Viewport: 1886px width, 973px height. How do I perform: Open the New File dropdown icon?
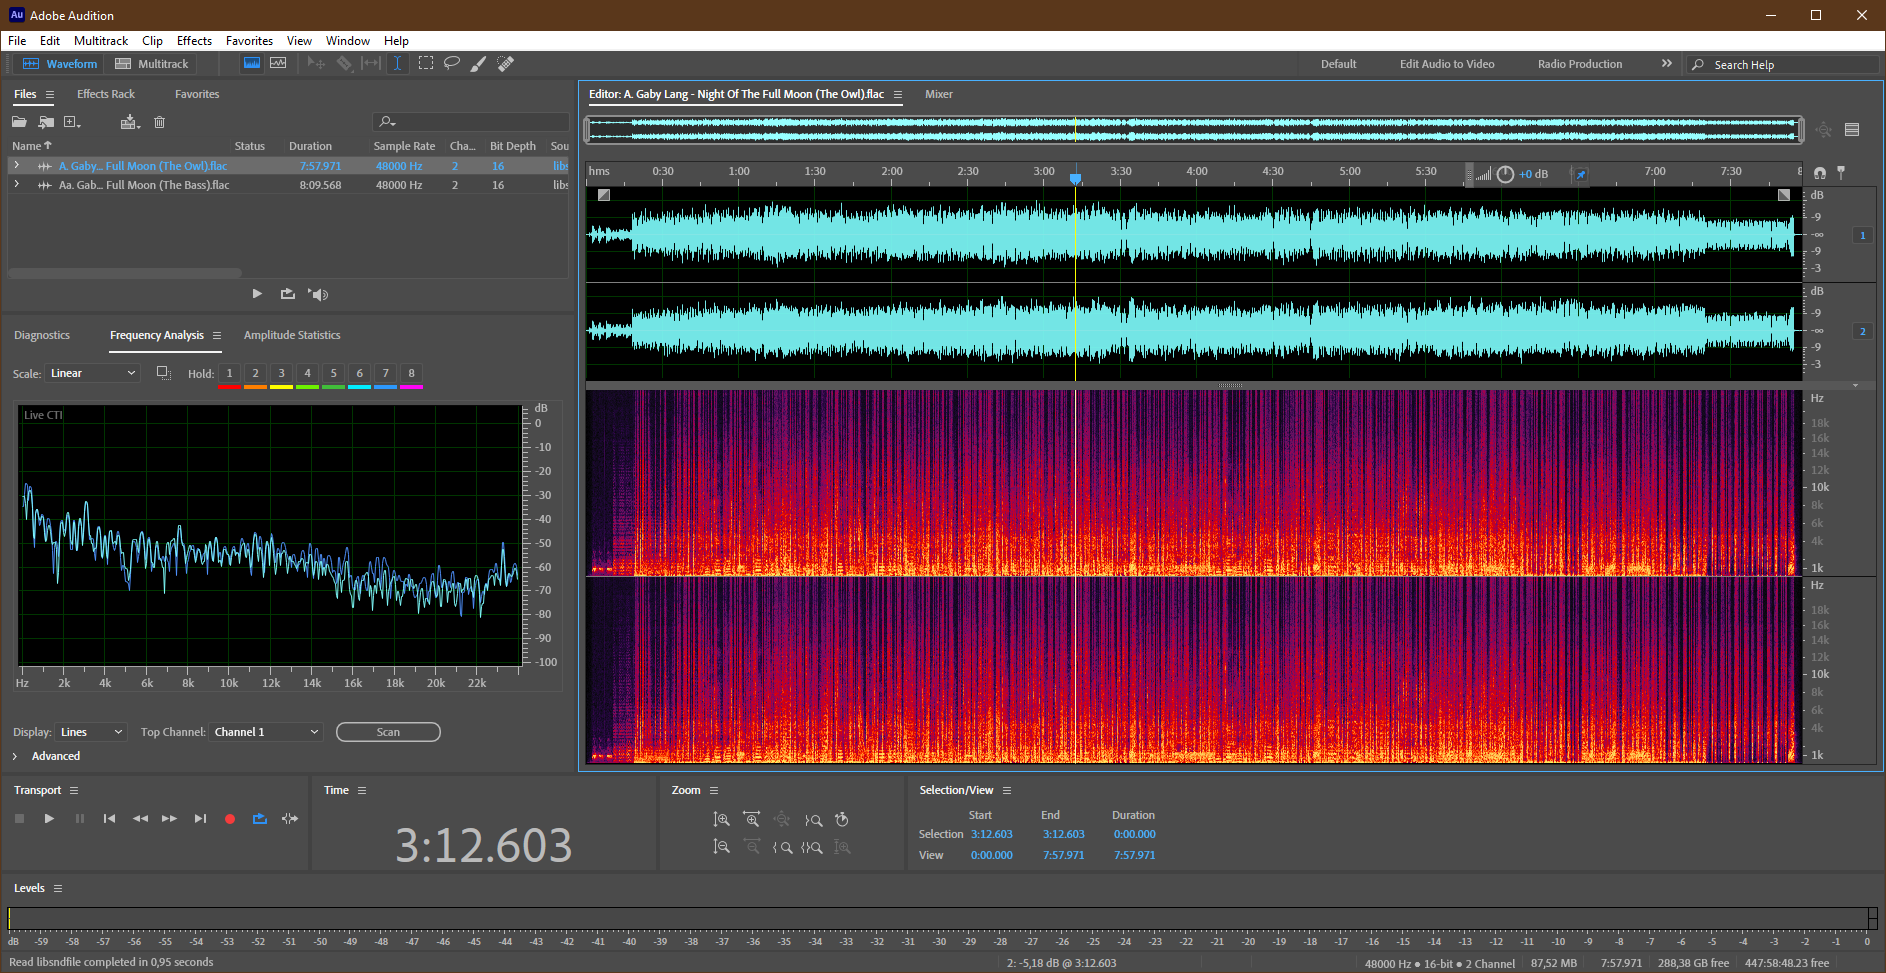click(72, 122)
